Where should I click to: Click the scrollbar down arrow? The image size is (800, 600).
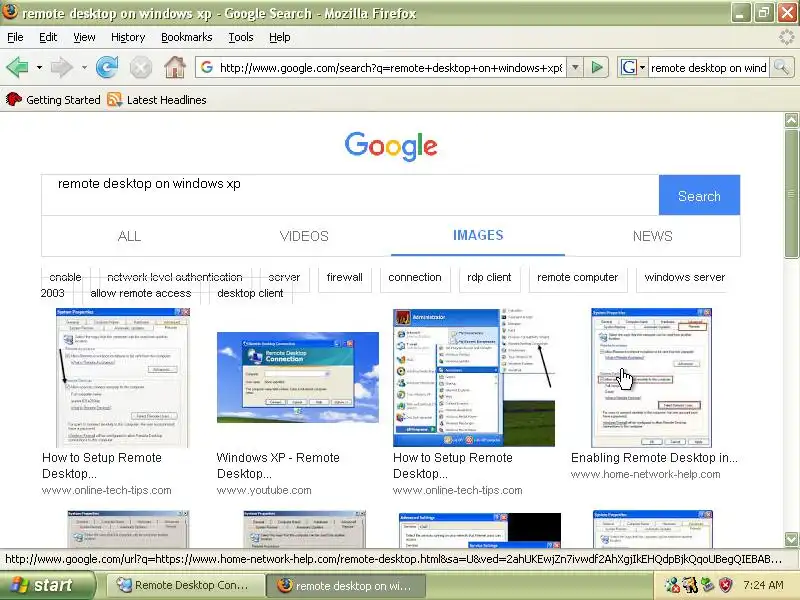(791, 539)
